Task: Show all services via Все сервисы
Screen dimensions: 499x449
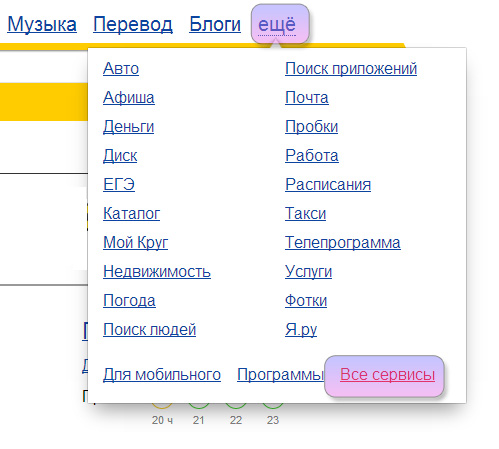Action: pyautogui.click(x=387, y=374)
